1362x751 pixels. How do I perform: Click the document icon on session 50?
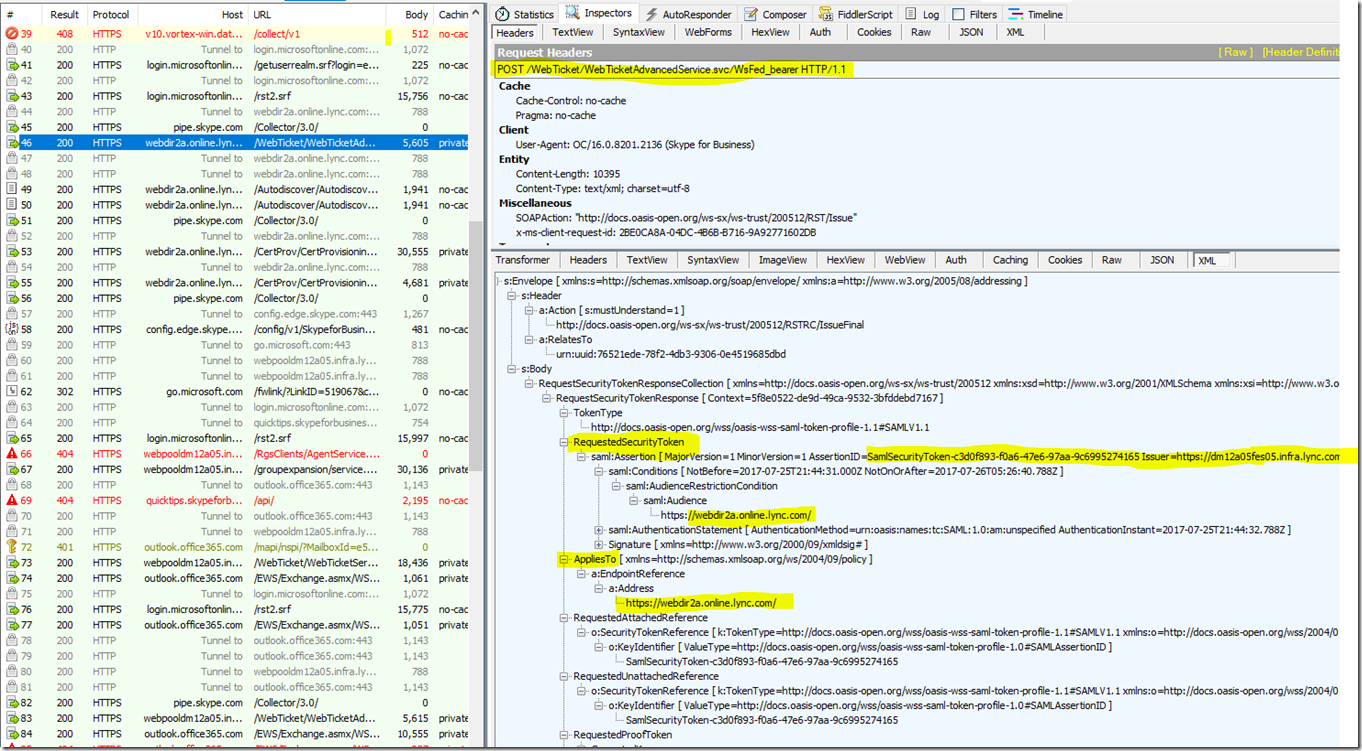tap(12, 205)
